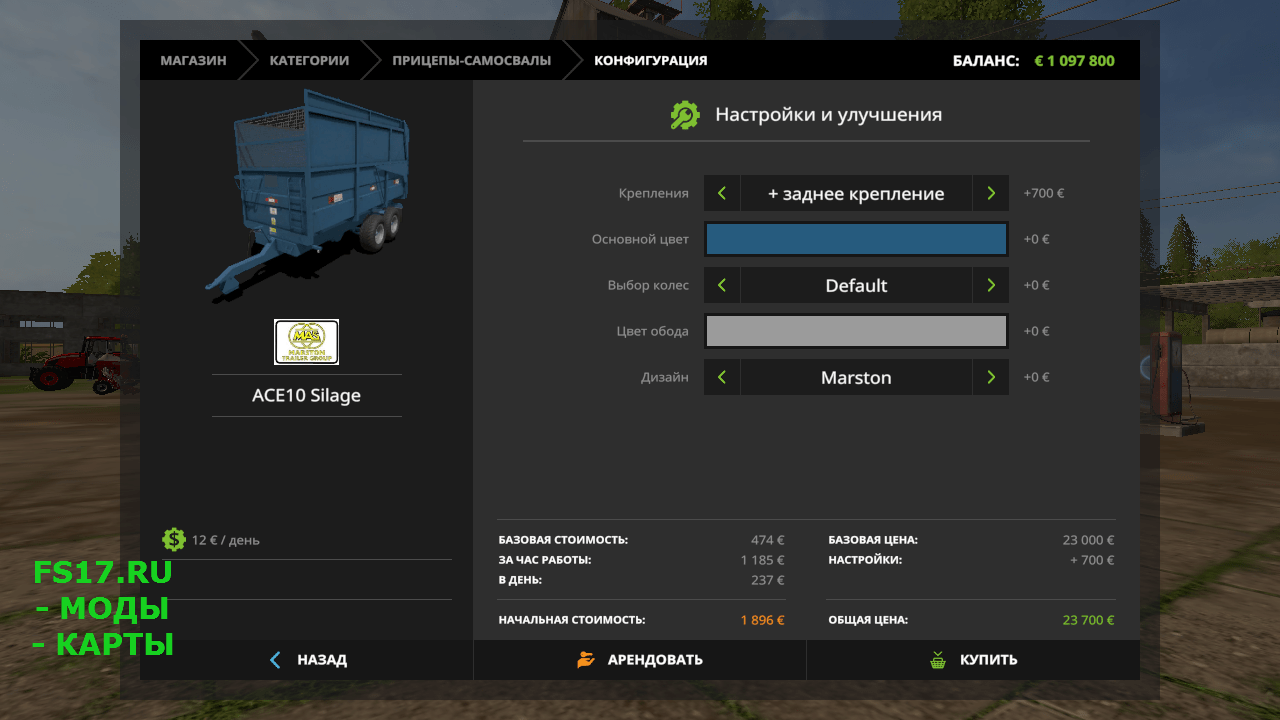Image resolution: width=1280 pixels, height=720 pixels.
Task: Select the КОНФИГУРАЦИЯ breadcrumb
Action: click(650, 60)
